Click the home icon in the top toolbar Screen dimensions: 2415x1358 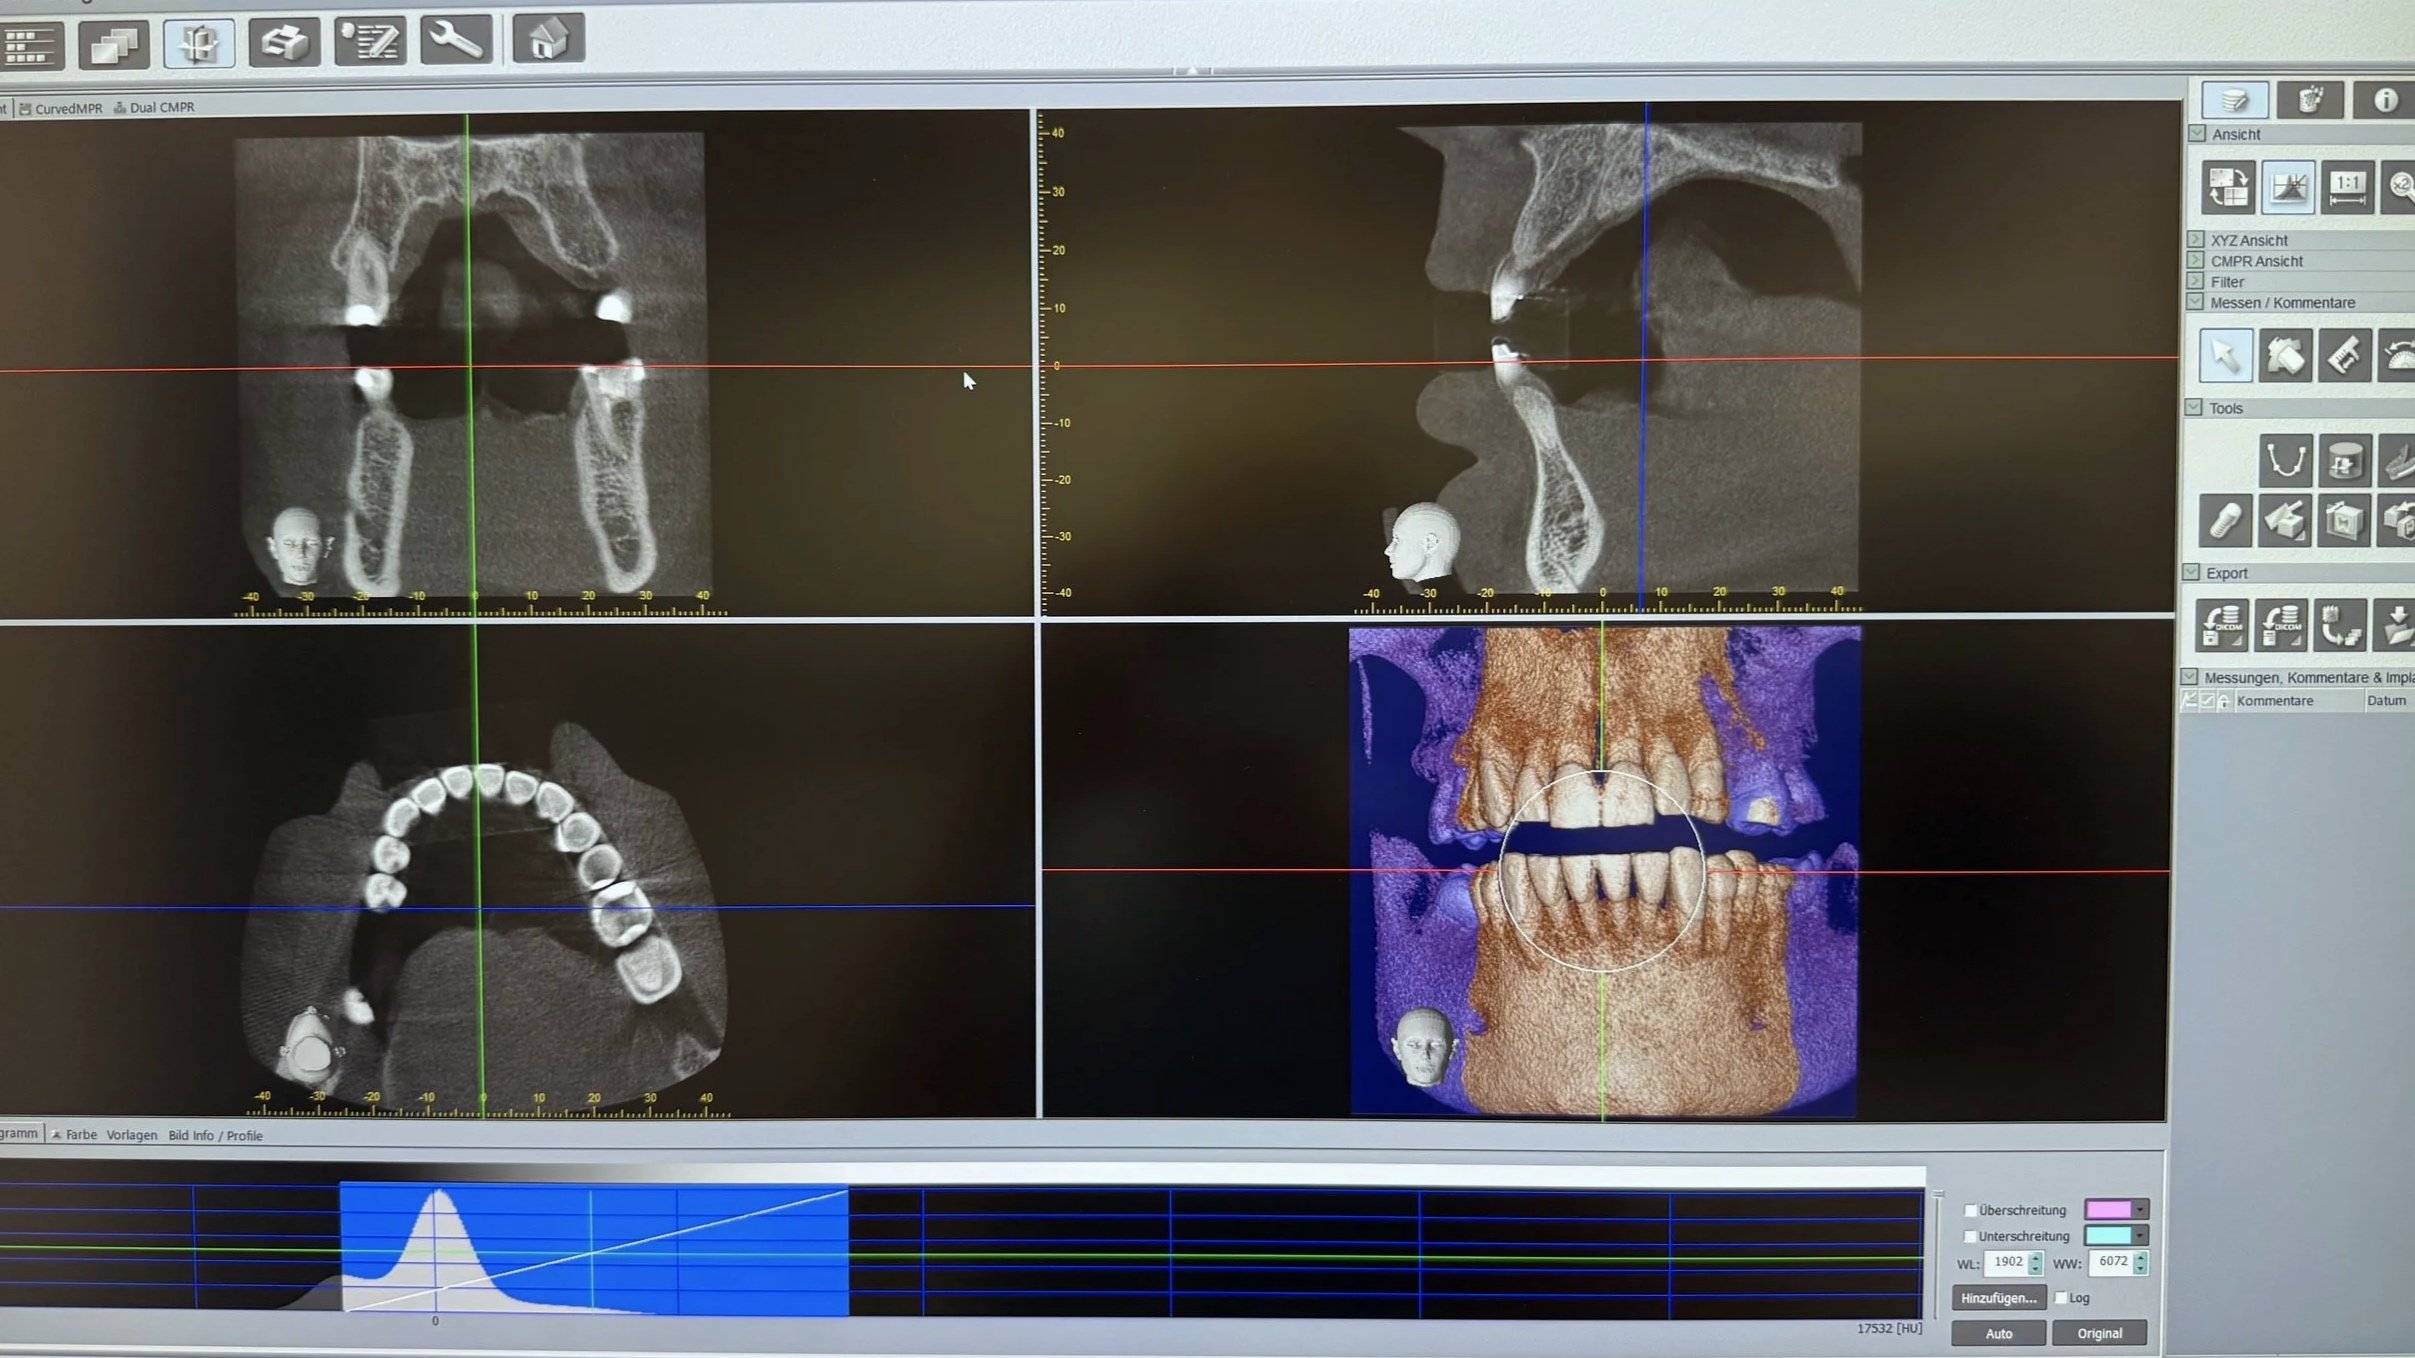coord(548,40)
